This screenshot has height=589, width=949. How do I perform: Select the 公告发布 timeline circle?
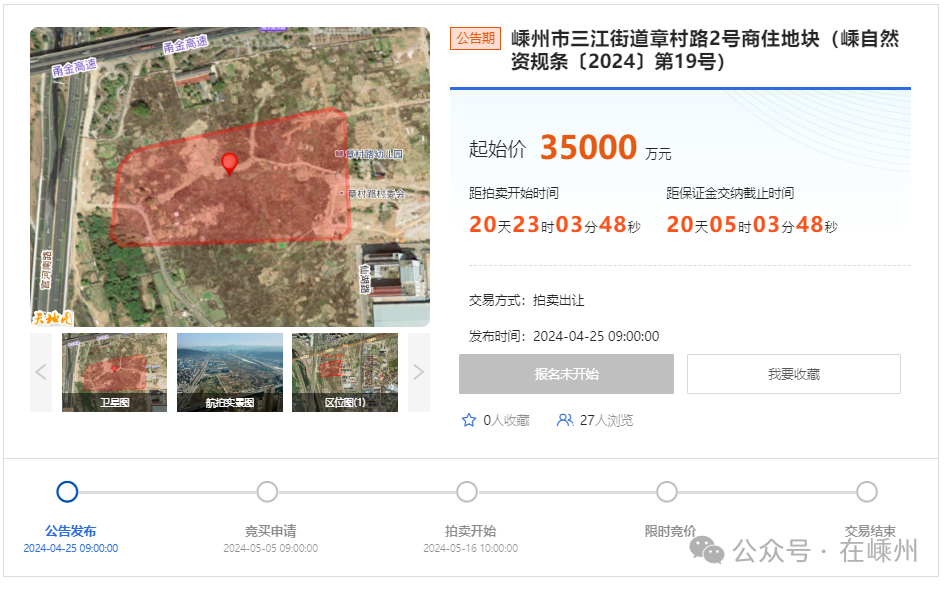click(x=67, y=492)
